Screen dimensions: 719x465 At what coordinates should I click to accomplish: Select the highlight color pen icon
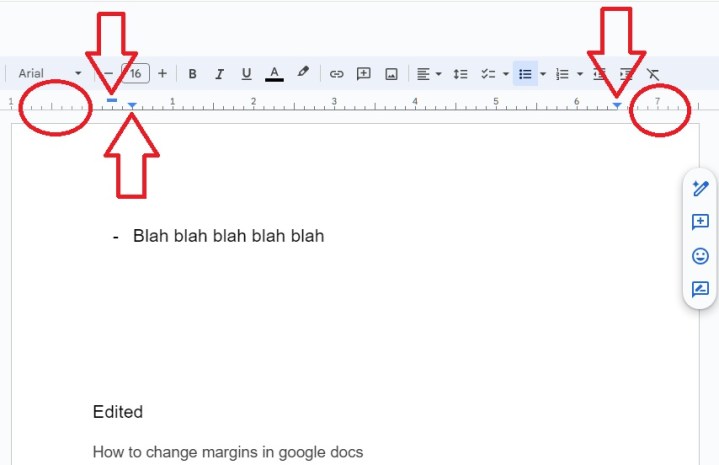(303, 73)
